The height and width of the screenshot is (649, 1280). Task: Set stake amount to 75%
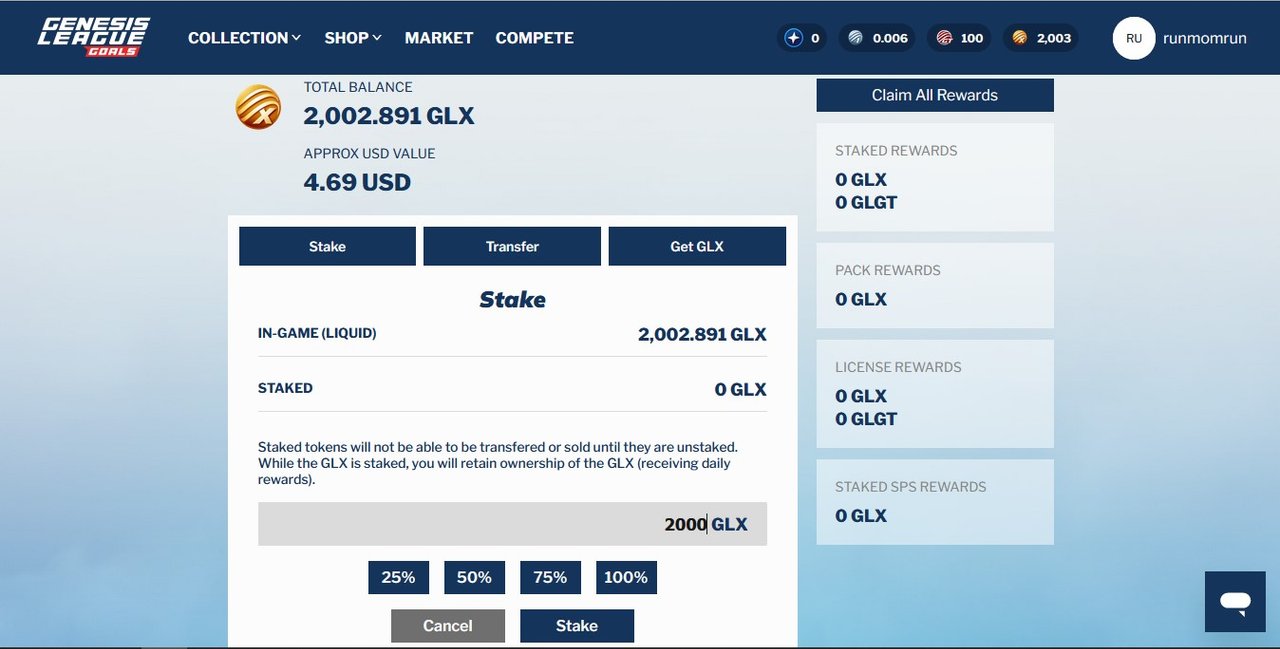[x=550, y=577]
